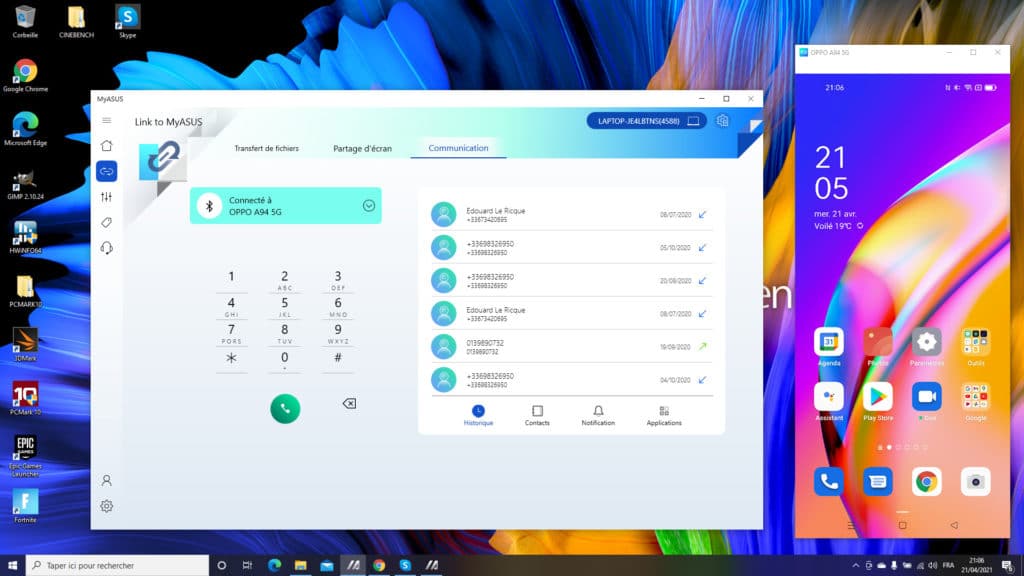Open Duo app on OPPO phone screen
Viewport: 1024px width, 576px height.
click(x=927, y=402)
